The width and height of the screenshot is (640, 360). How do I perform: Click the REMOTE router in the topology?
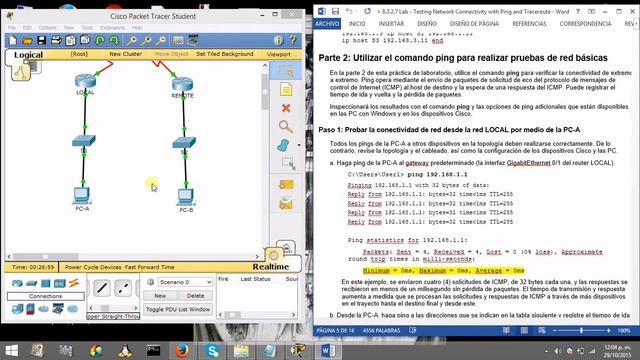(182, 84)
